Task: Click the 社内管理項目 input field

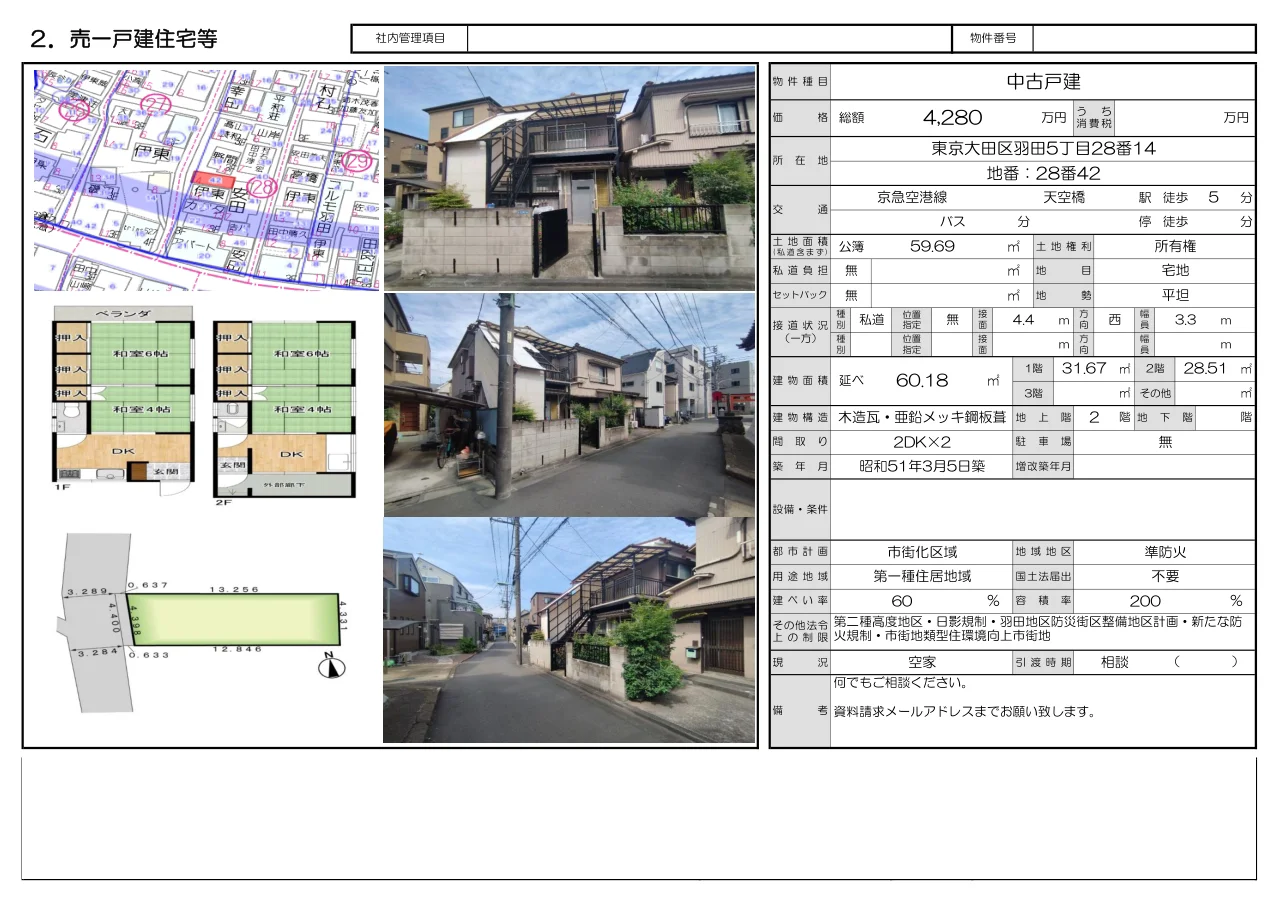Action: point(709,38)
